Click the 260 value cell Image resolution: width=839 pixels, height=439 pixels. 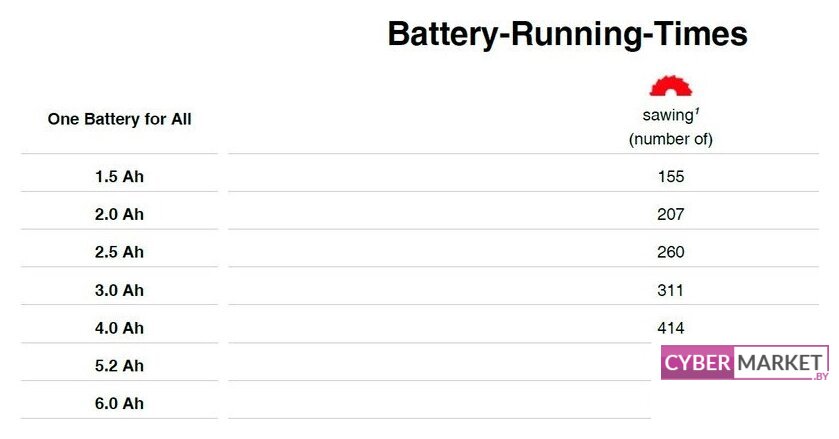tap(670, 252)
